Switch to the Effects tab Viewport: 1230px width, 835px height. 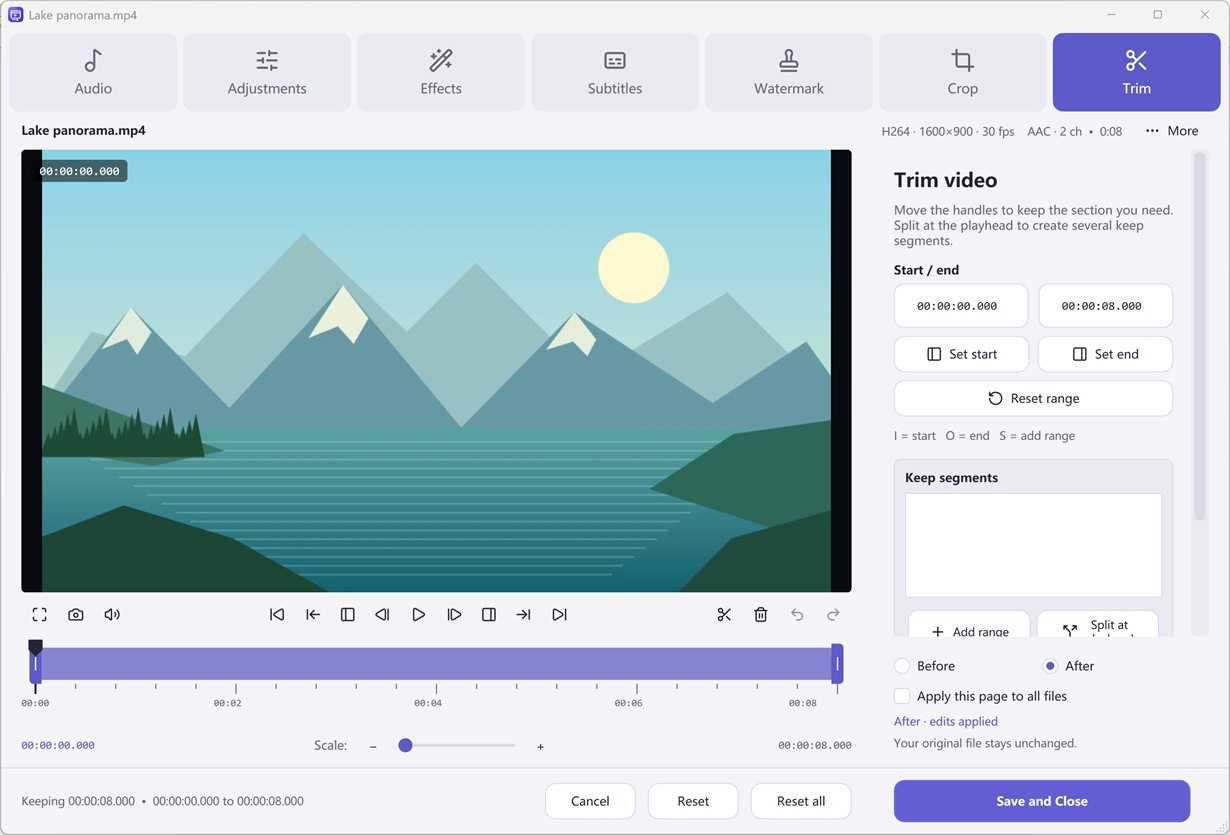441,72
